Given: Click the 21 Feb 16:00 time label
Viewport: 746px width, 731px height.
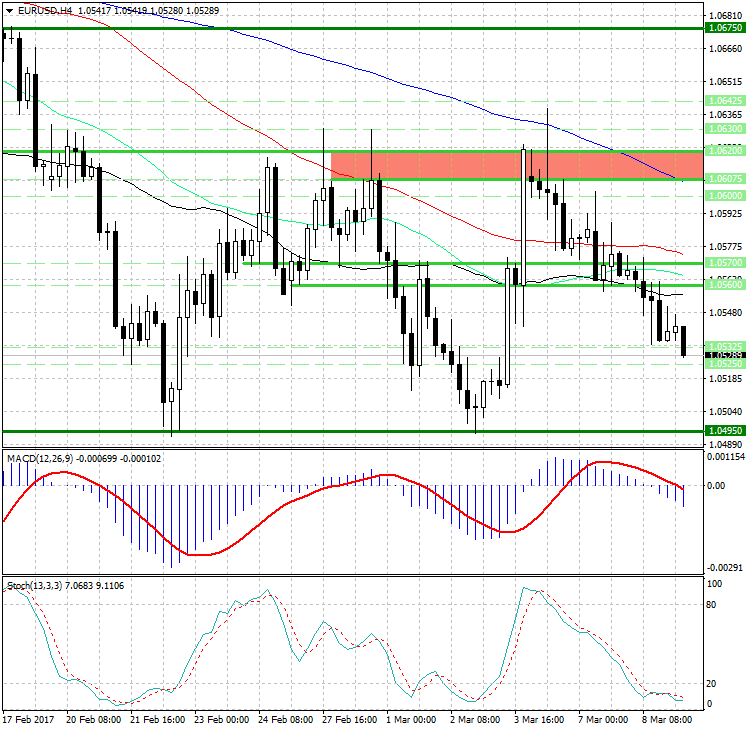Looking at the screenshot, I should click(x=157, y=719).
